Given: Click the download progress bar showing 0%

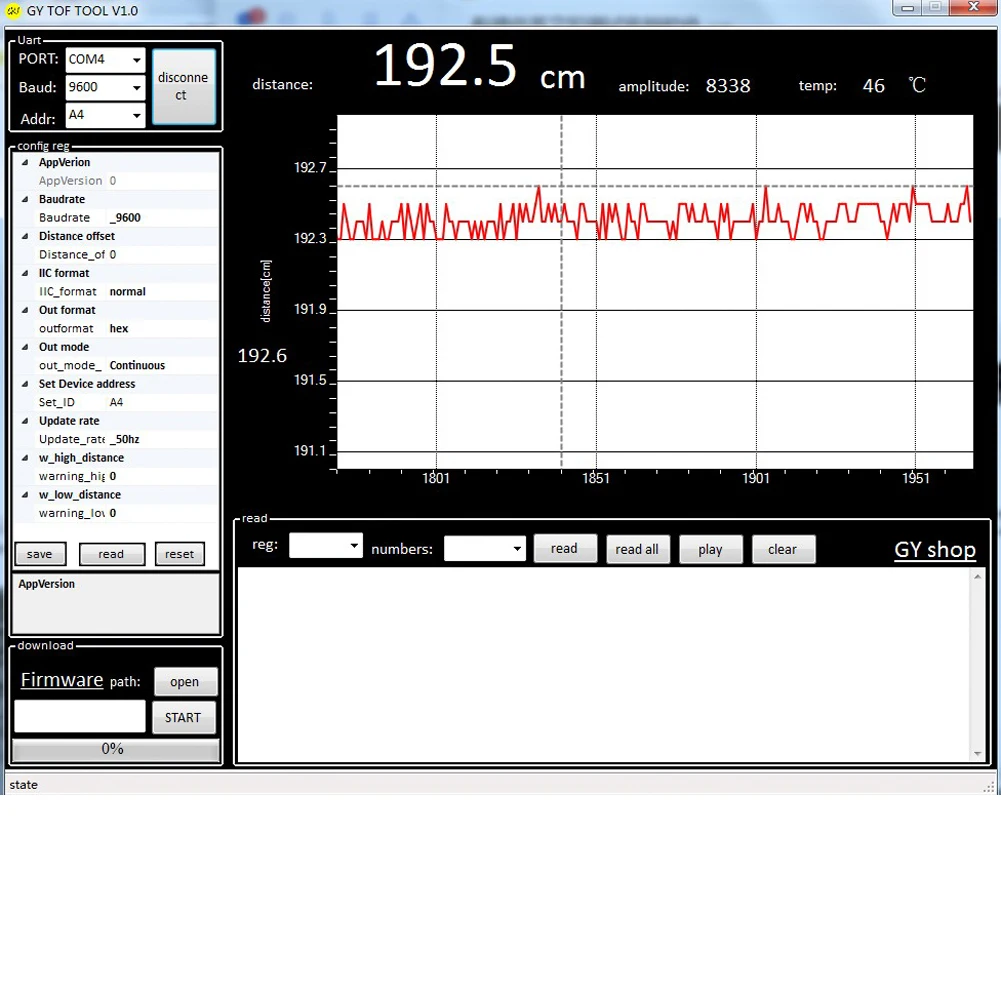Looking at the screenshot, I should click(114, 749).
